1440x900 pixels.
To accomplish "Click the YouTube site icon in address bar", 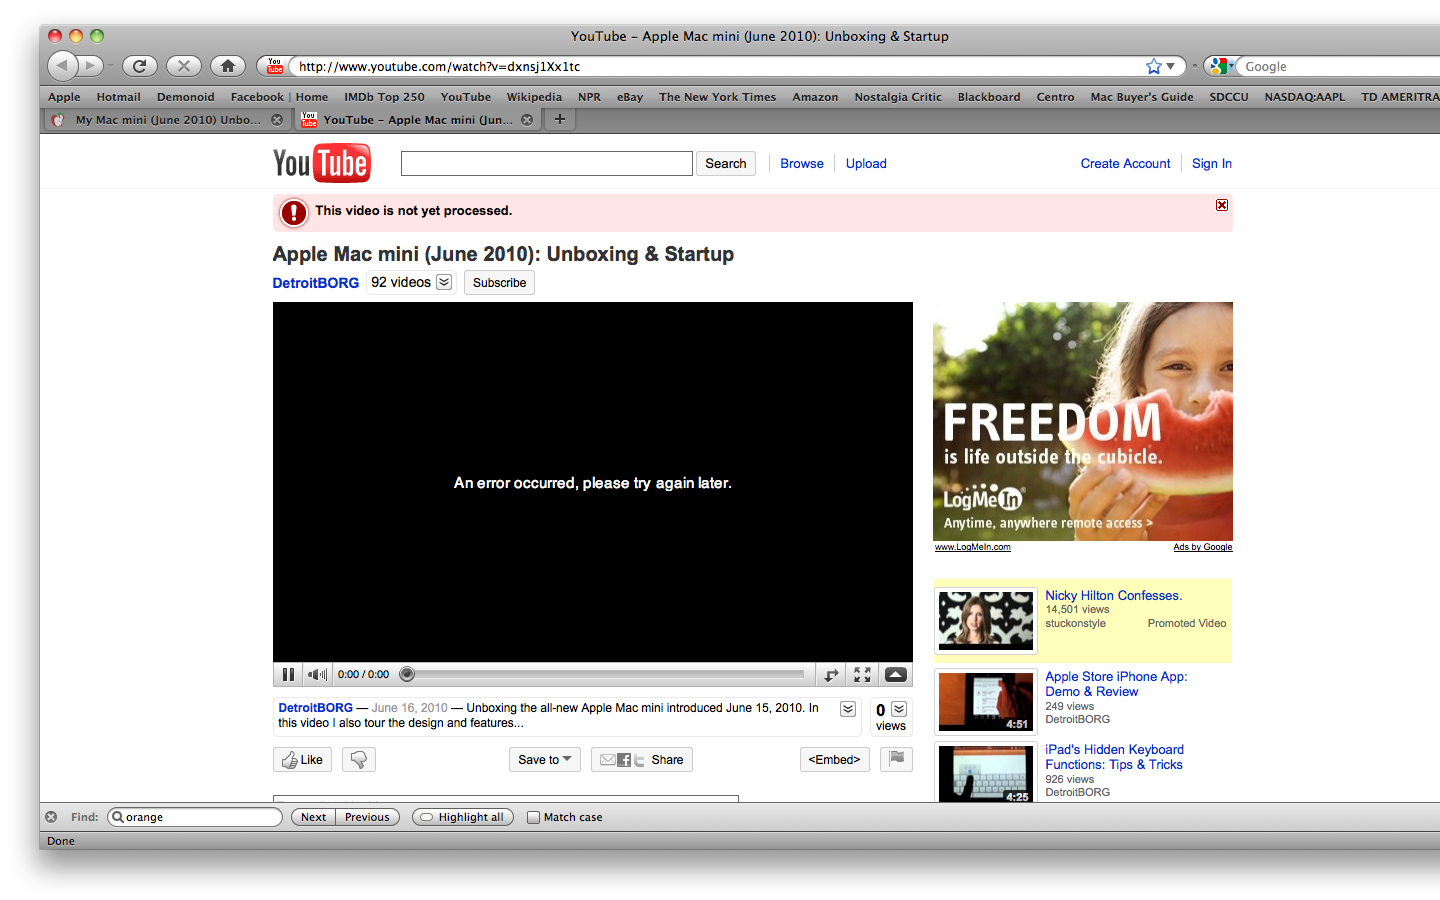I will pyautogui.click(x=275, y=66).
